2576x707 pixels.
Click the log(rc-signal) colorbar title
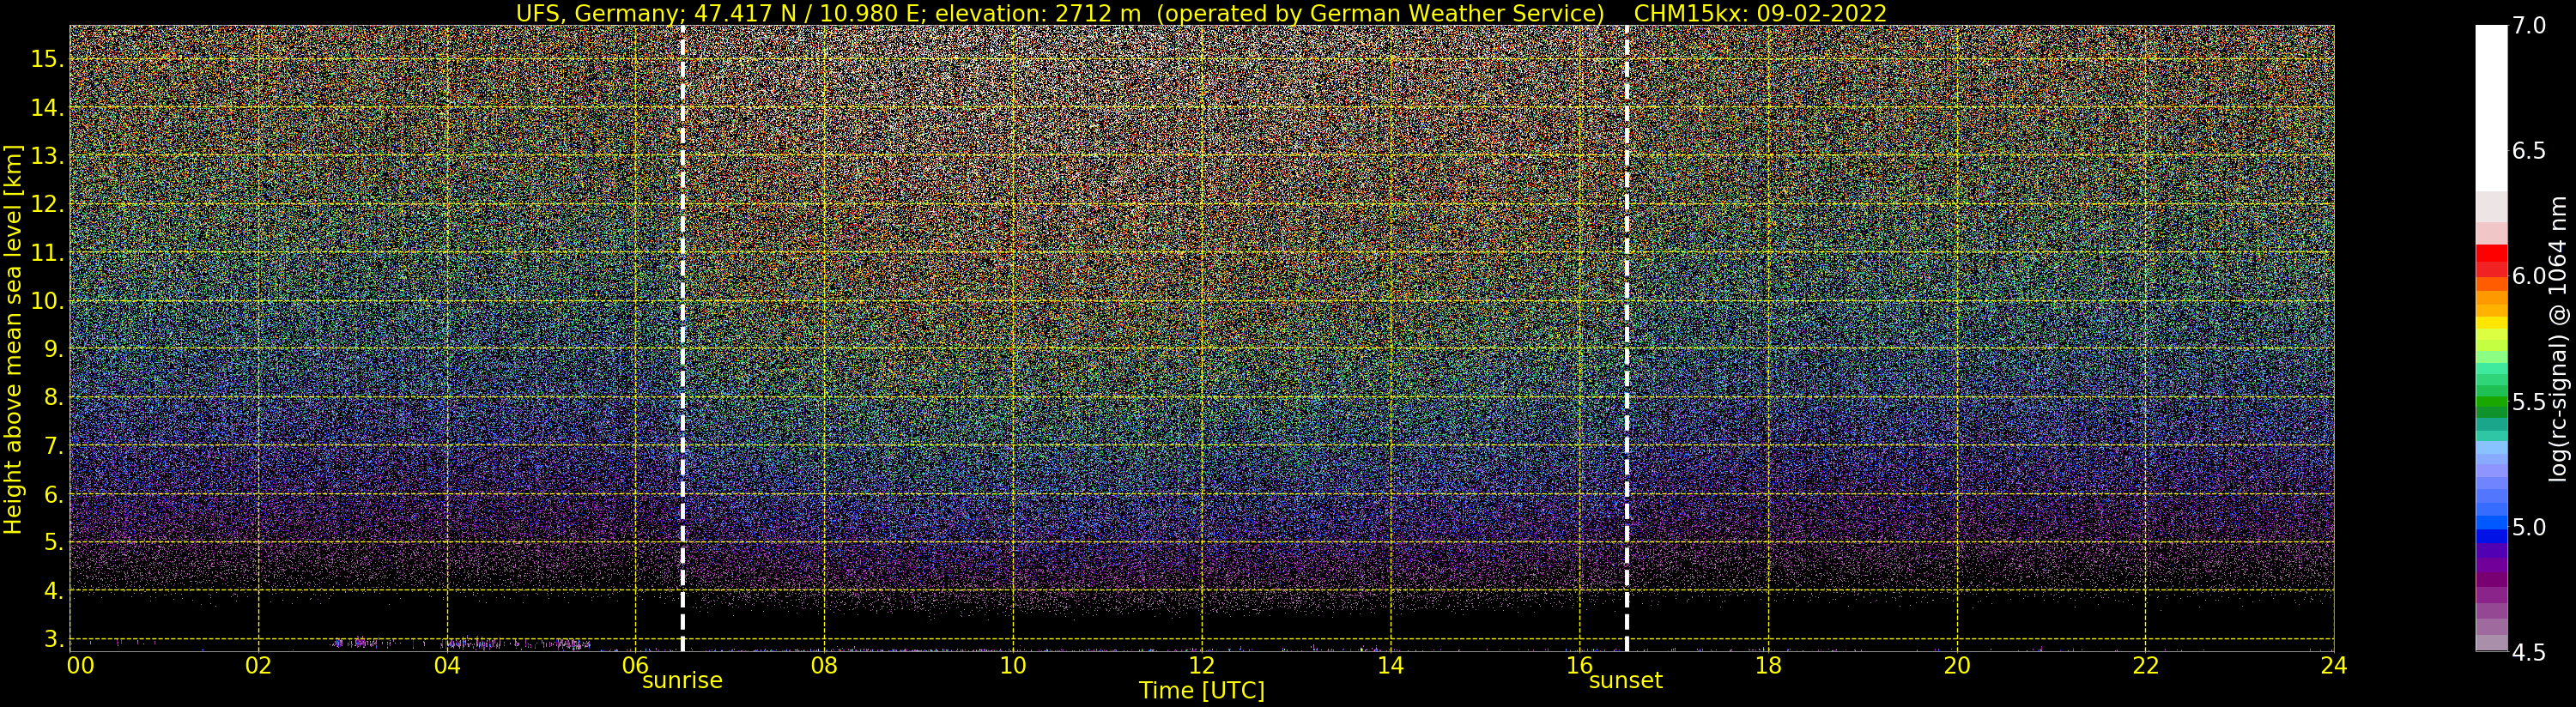point(2558,339)
